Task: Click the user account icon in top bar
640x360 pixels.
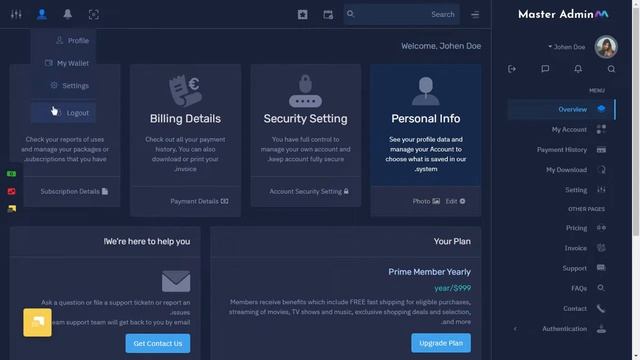Action: click(x=42, y=15)
